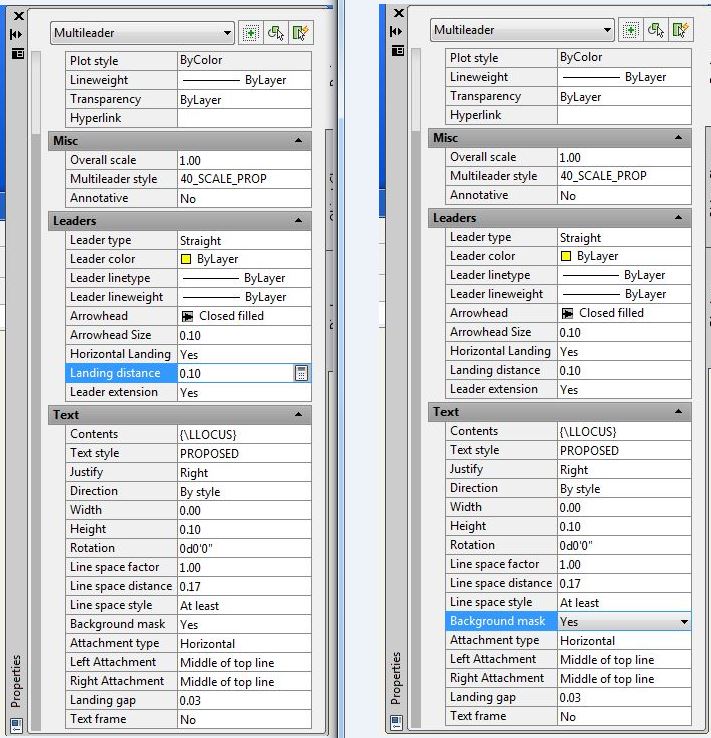Toggle PICKADD value icon in the left palette

click(251, 33)
